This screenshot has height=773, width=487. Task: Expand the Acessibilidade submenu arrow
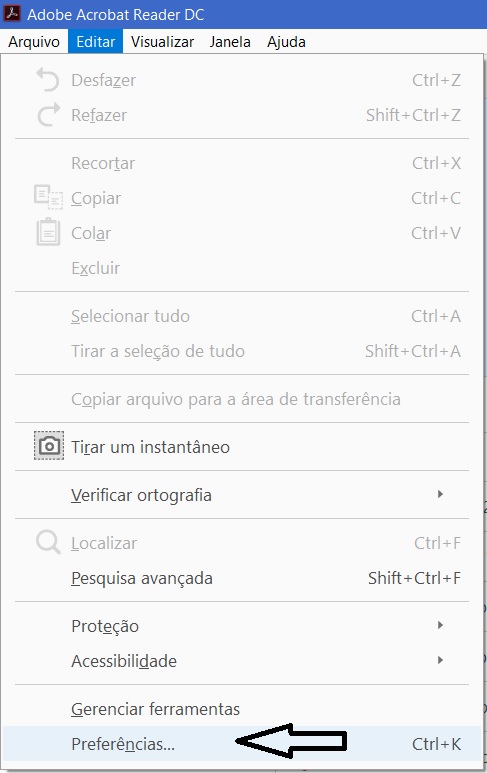point(440,660)
